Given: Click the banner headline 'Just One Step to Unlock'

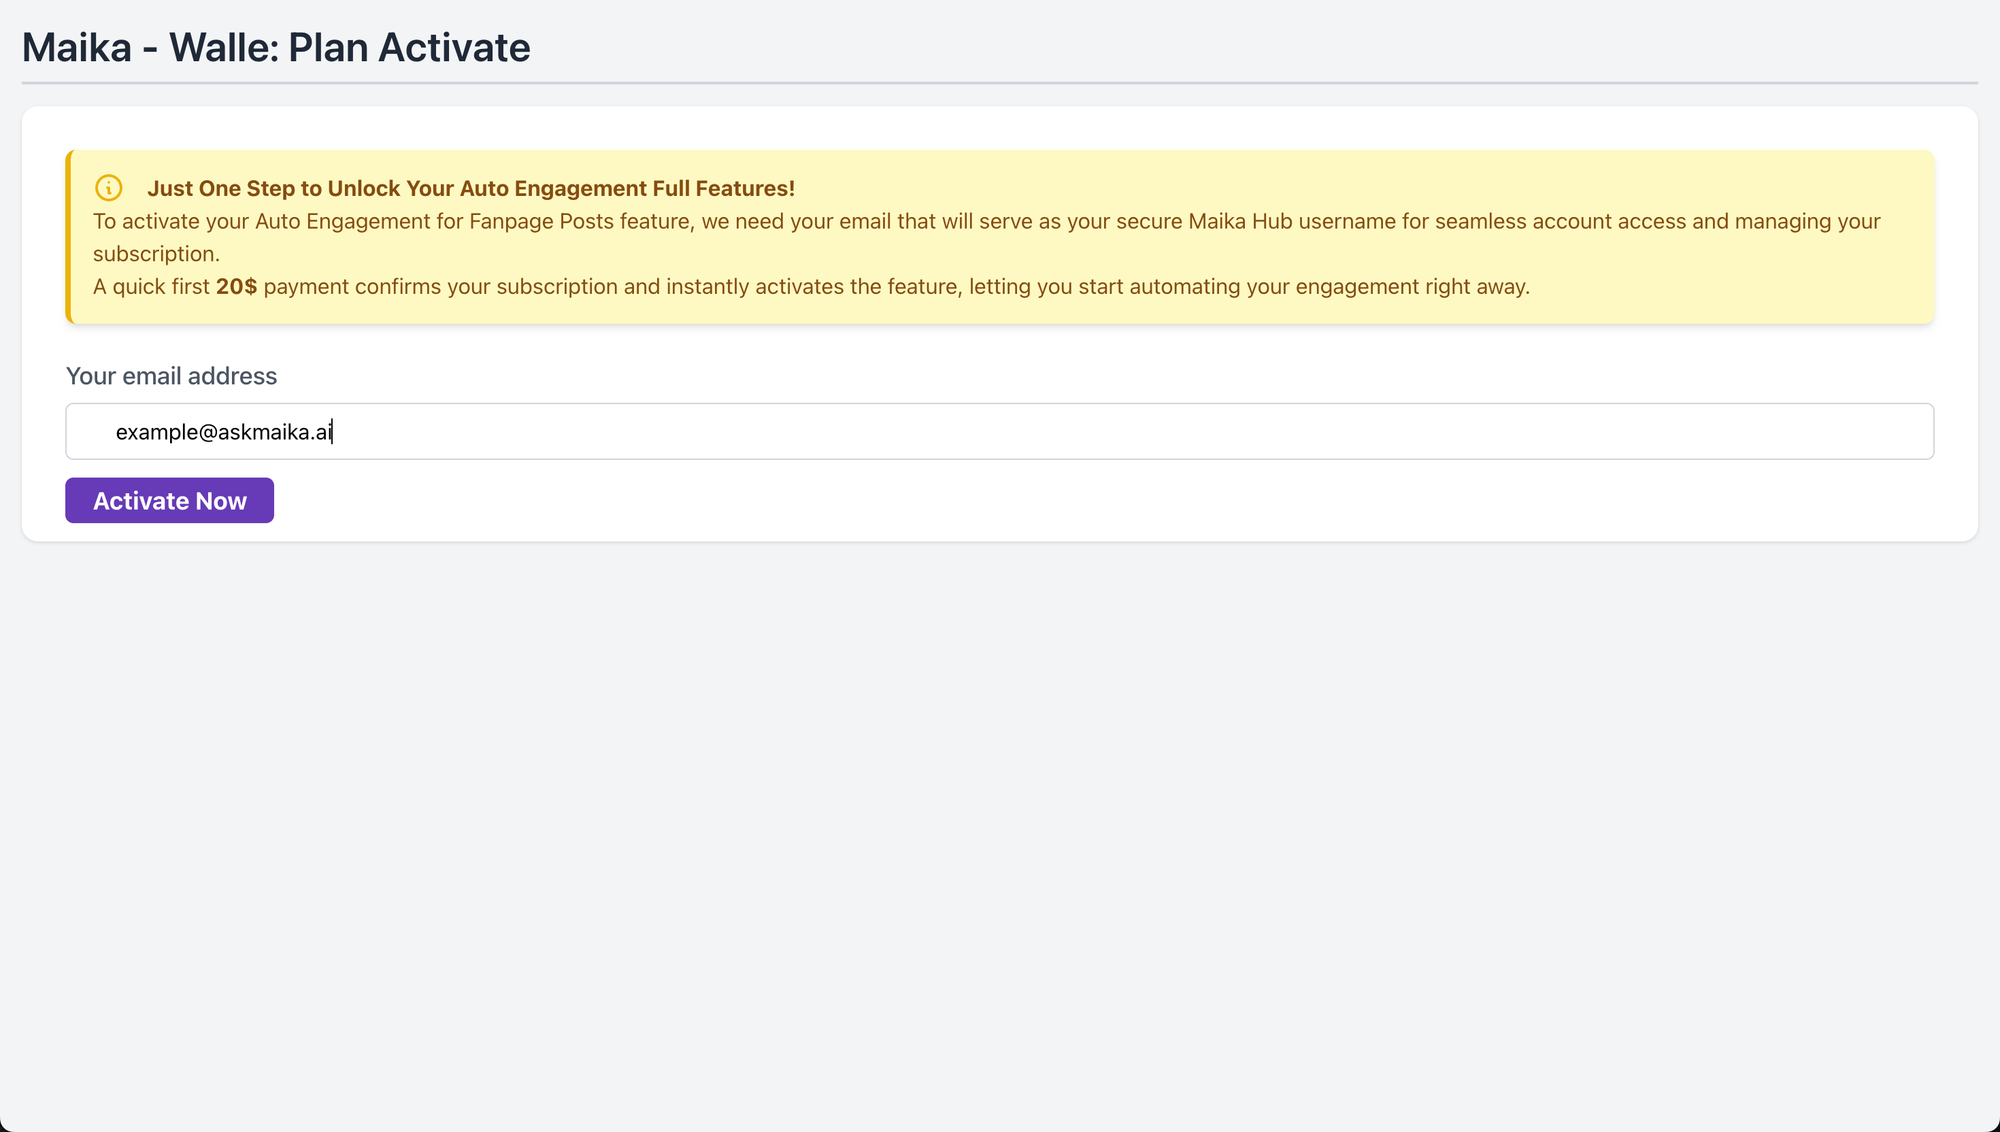Looking at the screenshot, I should click(x=471, y=188).
